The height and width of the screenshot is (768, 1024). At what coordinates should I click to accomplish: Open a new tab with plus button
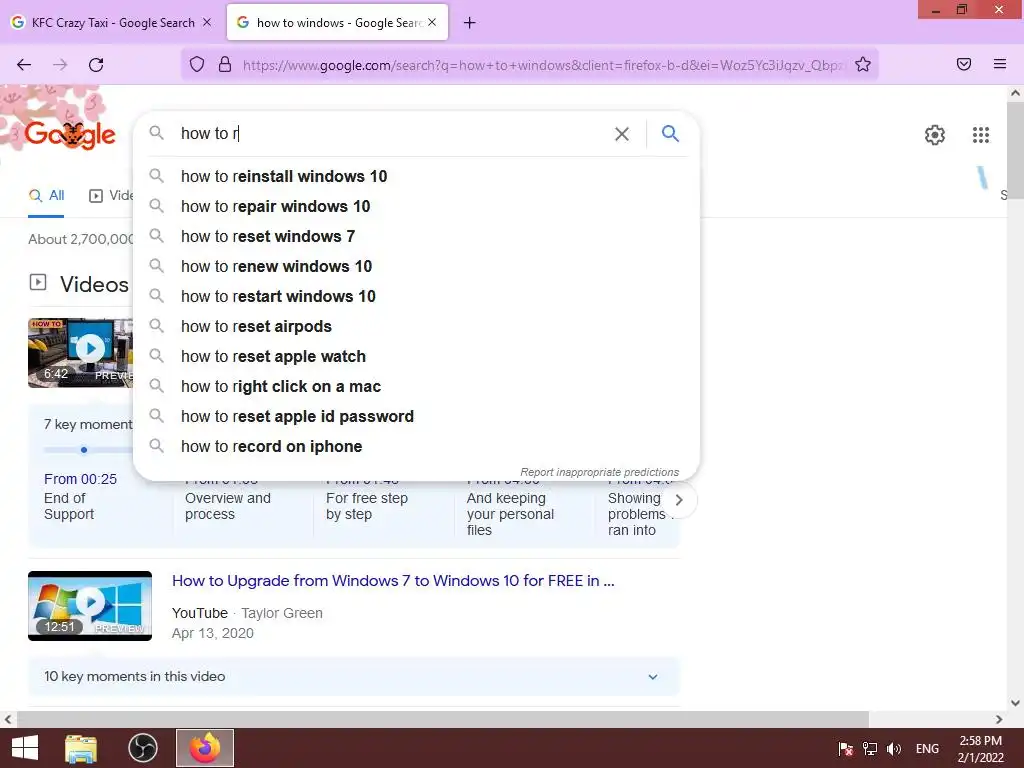470,23
